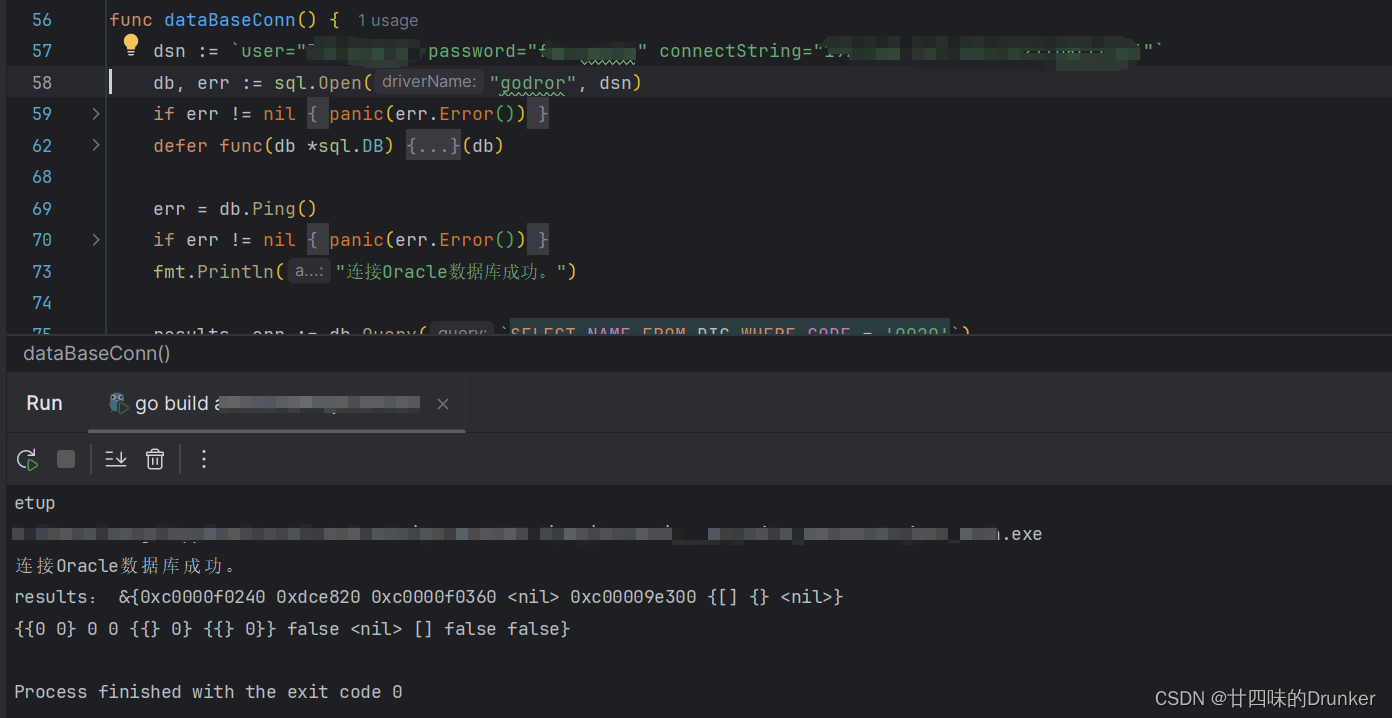Expand the folded {...} defer function body
The height and width of the screenshot is (718, 1392).
click(432, 145)
